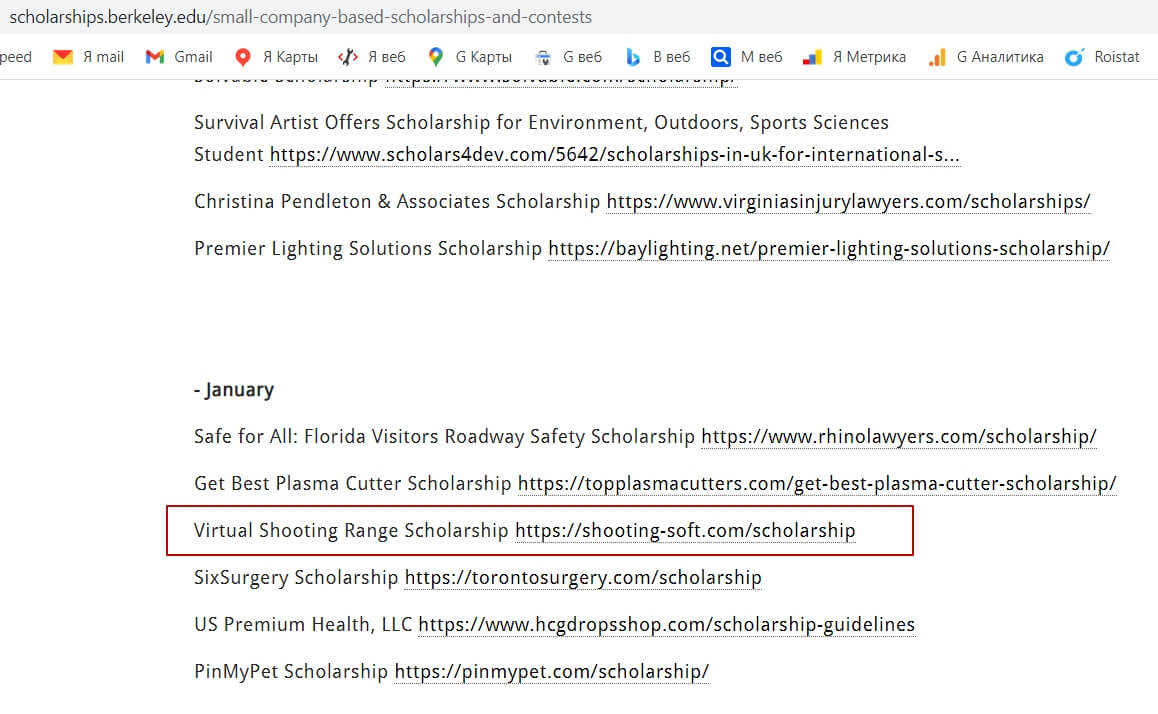Visit the torontosurgery.com scholarship link
Image resolution: width=1158 pixels, height=714 pixels.
pos(582,578)
